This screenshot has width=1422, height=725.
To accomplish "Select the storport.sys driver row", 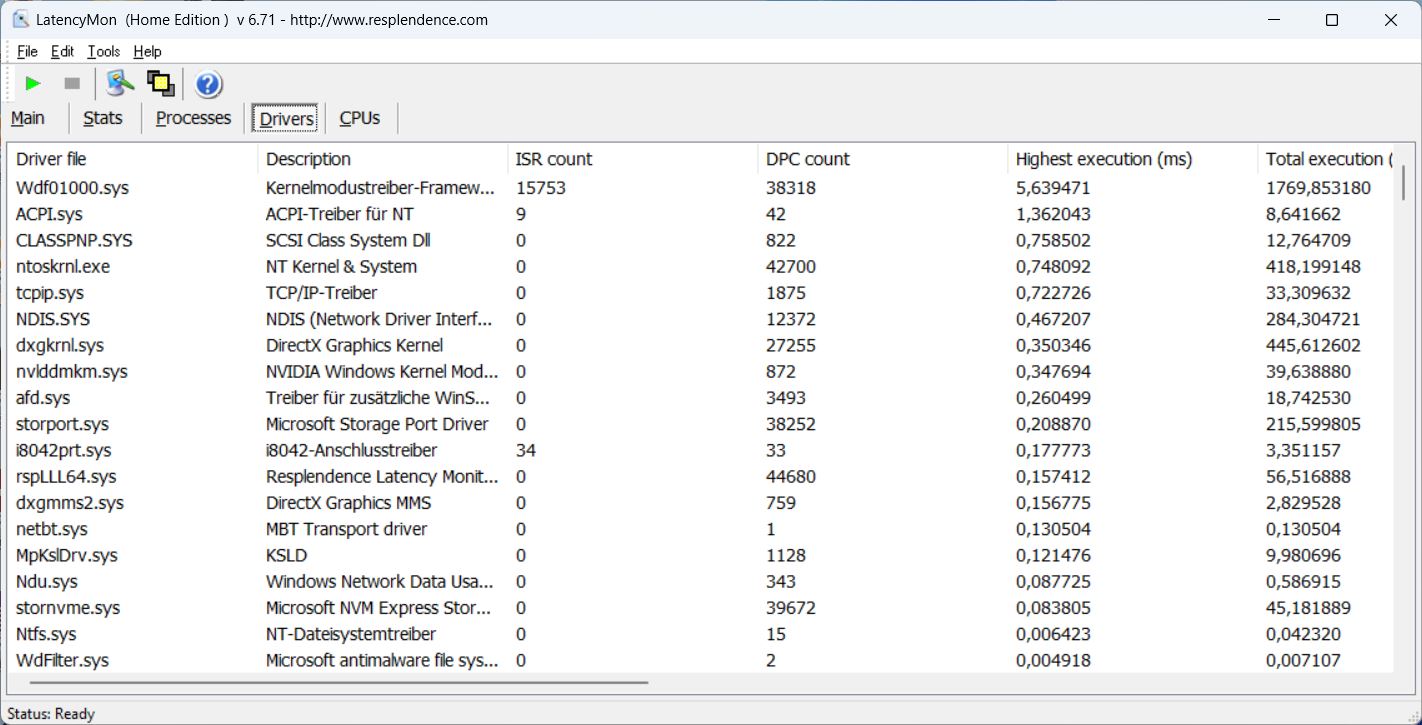I will (x=700, y=424).
